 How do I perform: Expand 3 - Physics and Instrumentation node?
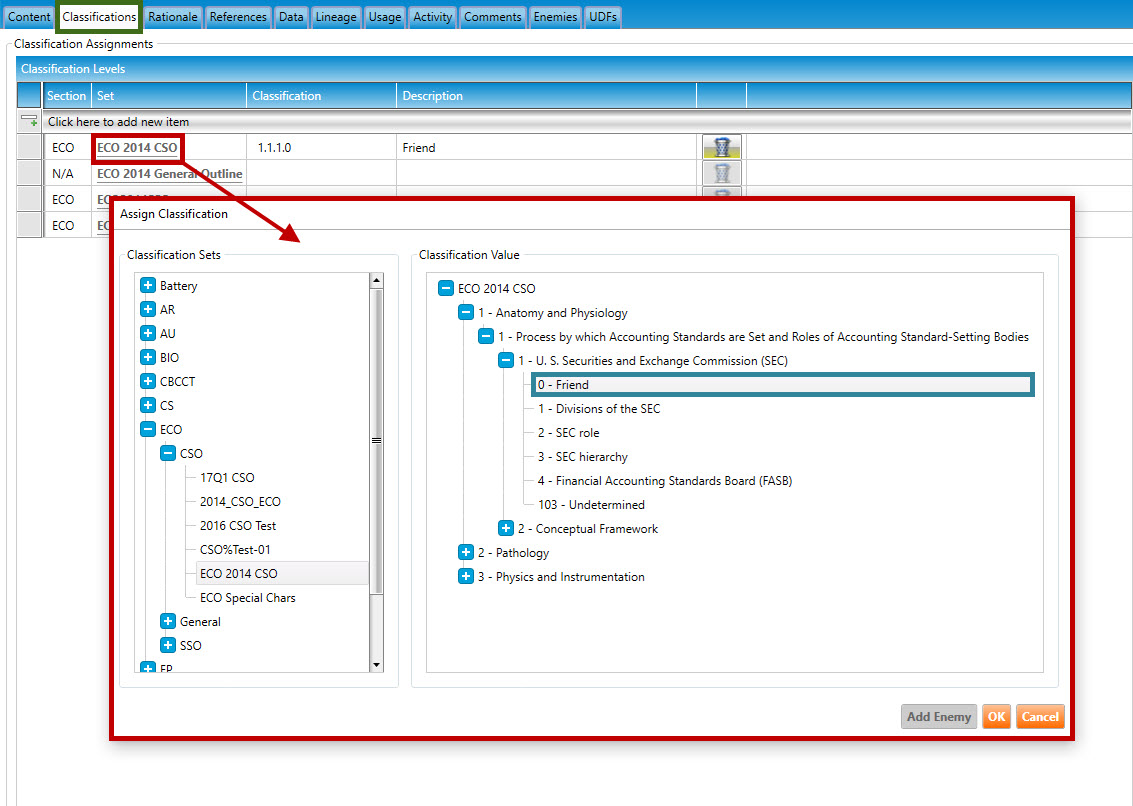[465, 576]
